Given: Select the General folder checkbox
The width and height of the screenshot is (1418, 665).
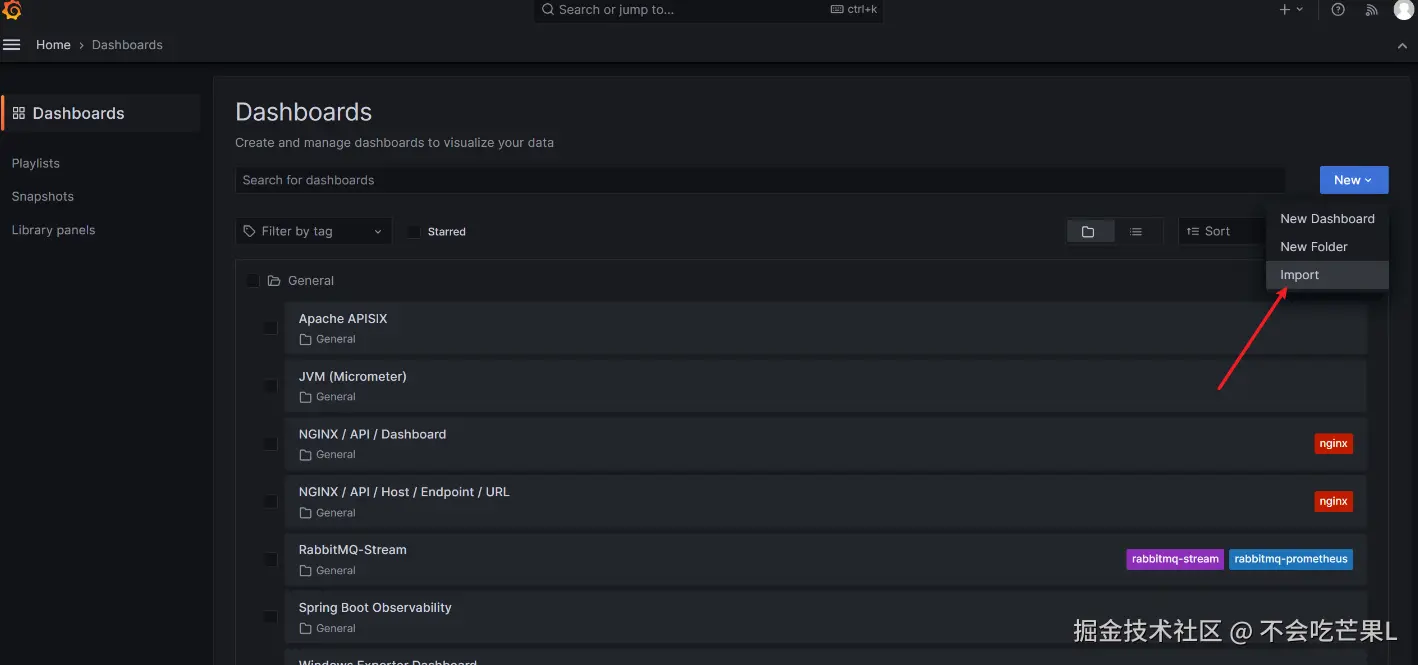Looking at the screenshot, I should coord(252,281).
